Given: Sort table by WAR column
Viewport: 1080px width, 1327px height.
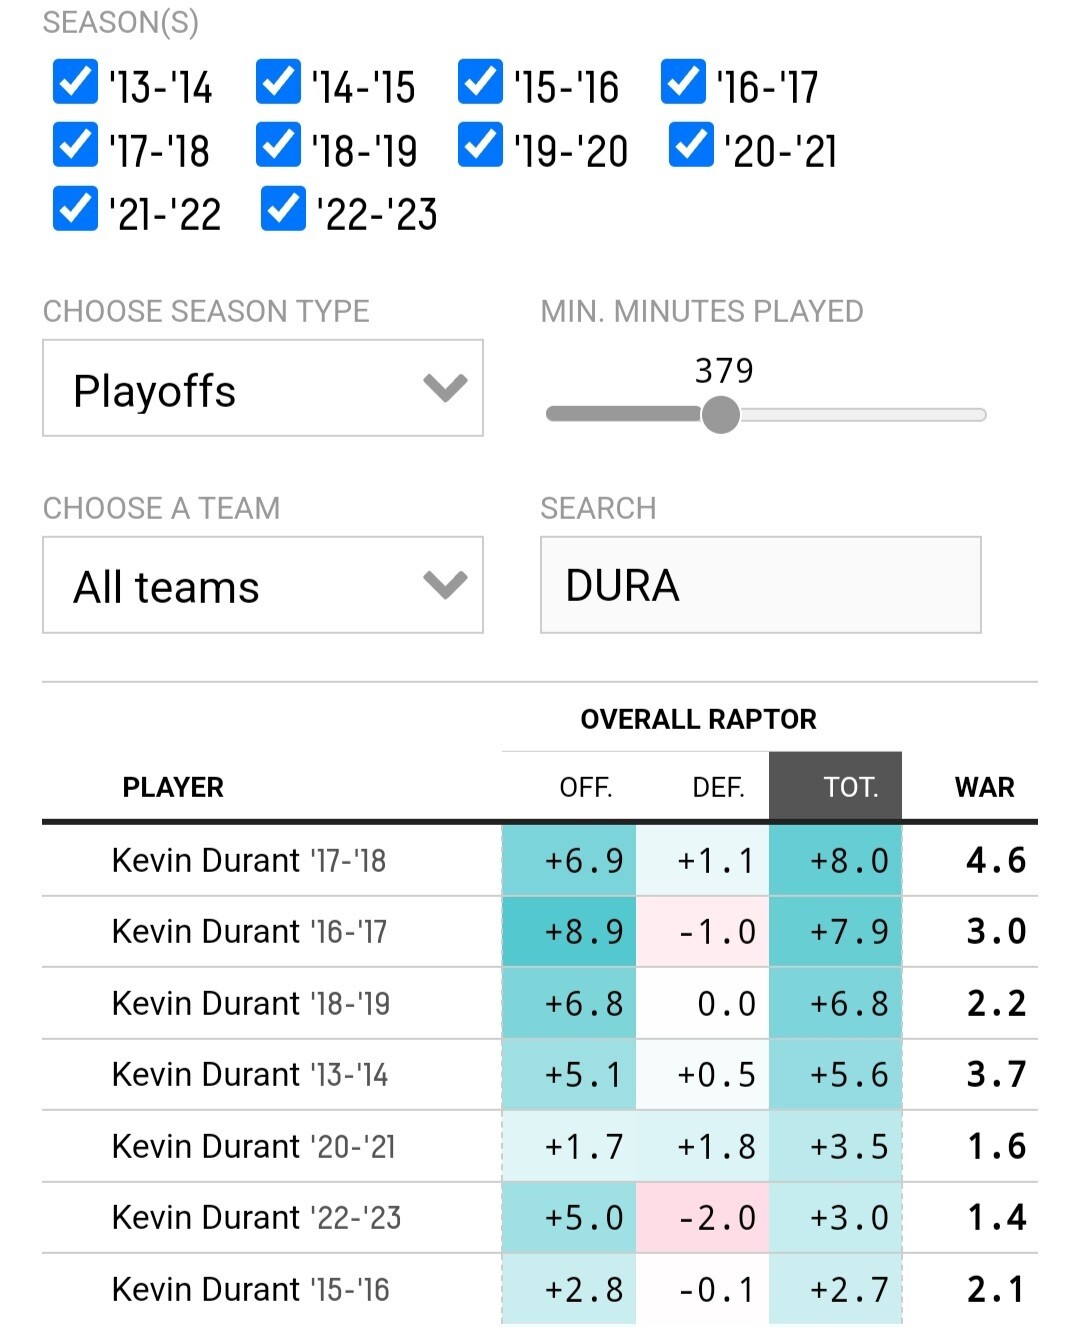Looking at the screenshot, I should click(984, 788).
